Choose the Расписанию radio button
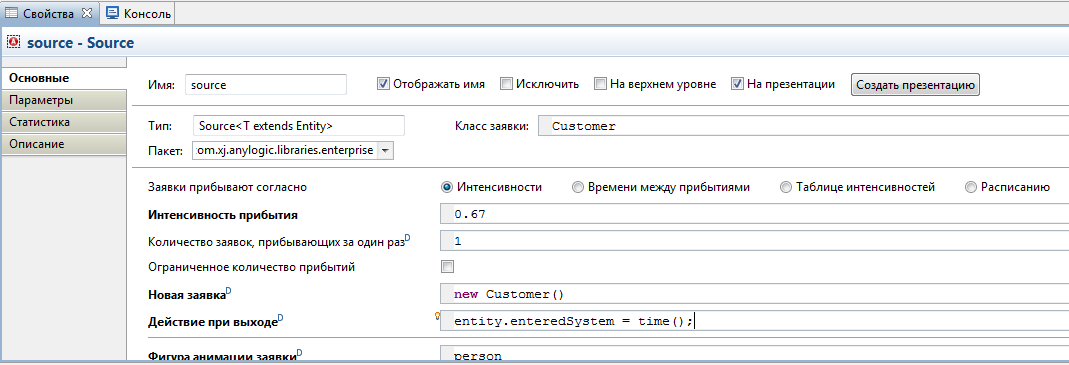Image resolution: width=1069 pixels, height=365 pixels. (x=971, y=187)
